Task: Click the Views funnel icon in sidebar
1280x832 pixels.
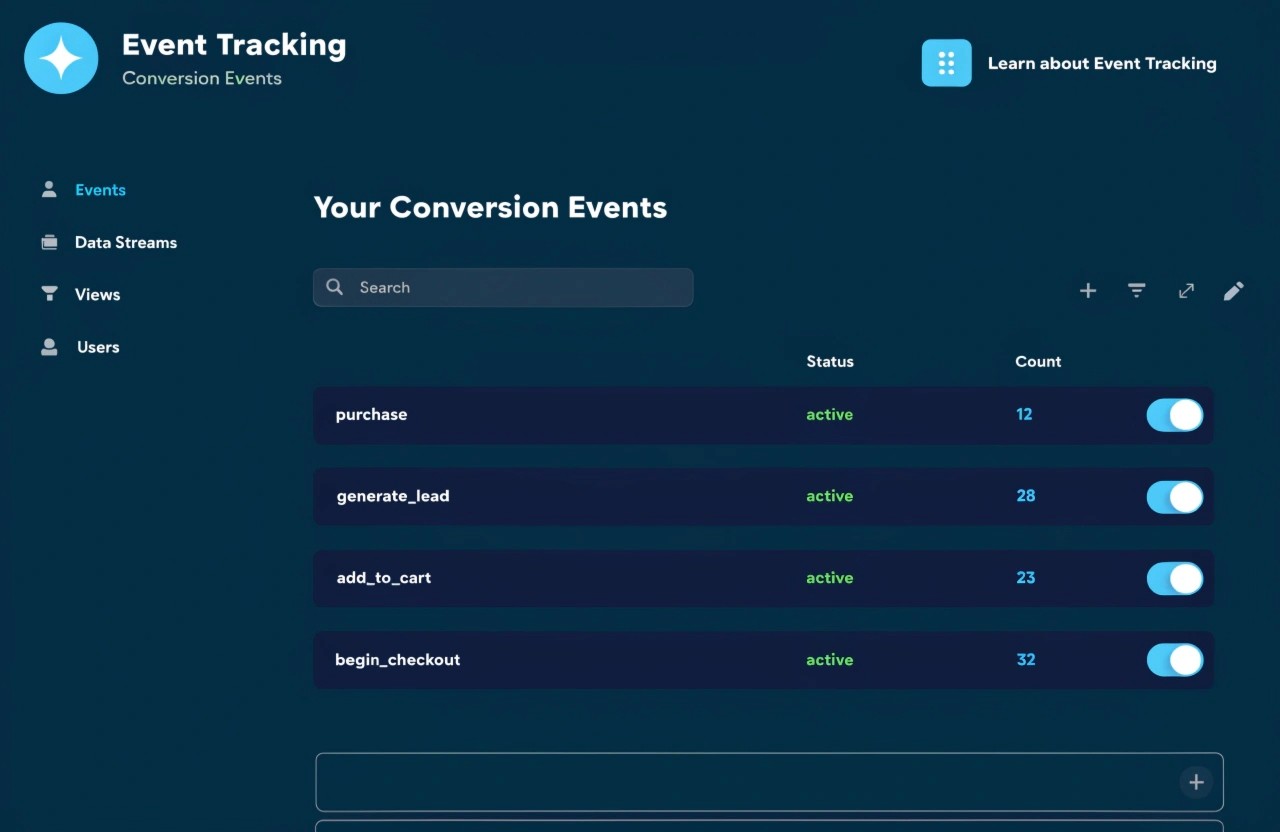Action: [49, 294]
